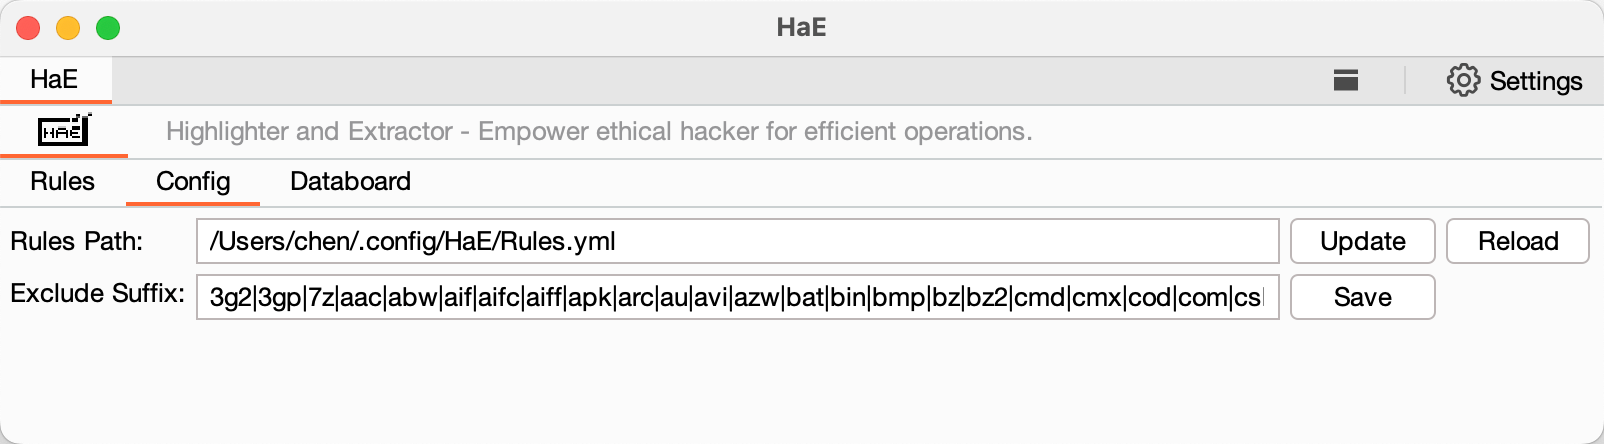Switch to the Rules tab
1604x444 pixels.
click(62, 181)
